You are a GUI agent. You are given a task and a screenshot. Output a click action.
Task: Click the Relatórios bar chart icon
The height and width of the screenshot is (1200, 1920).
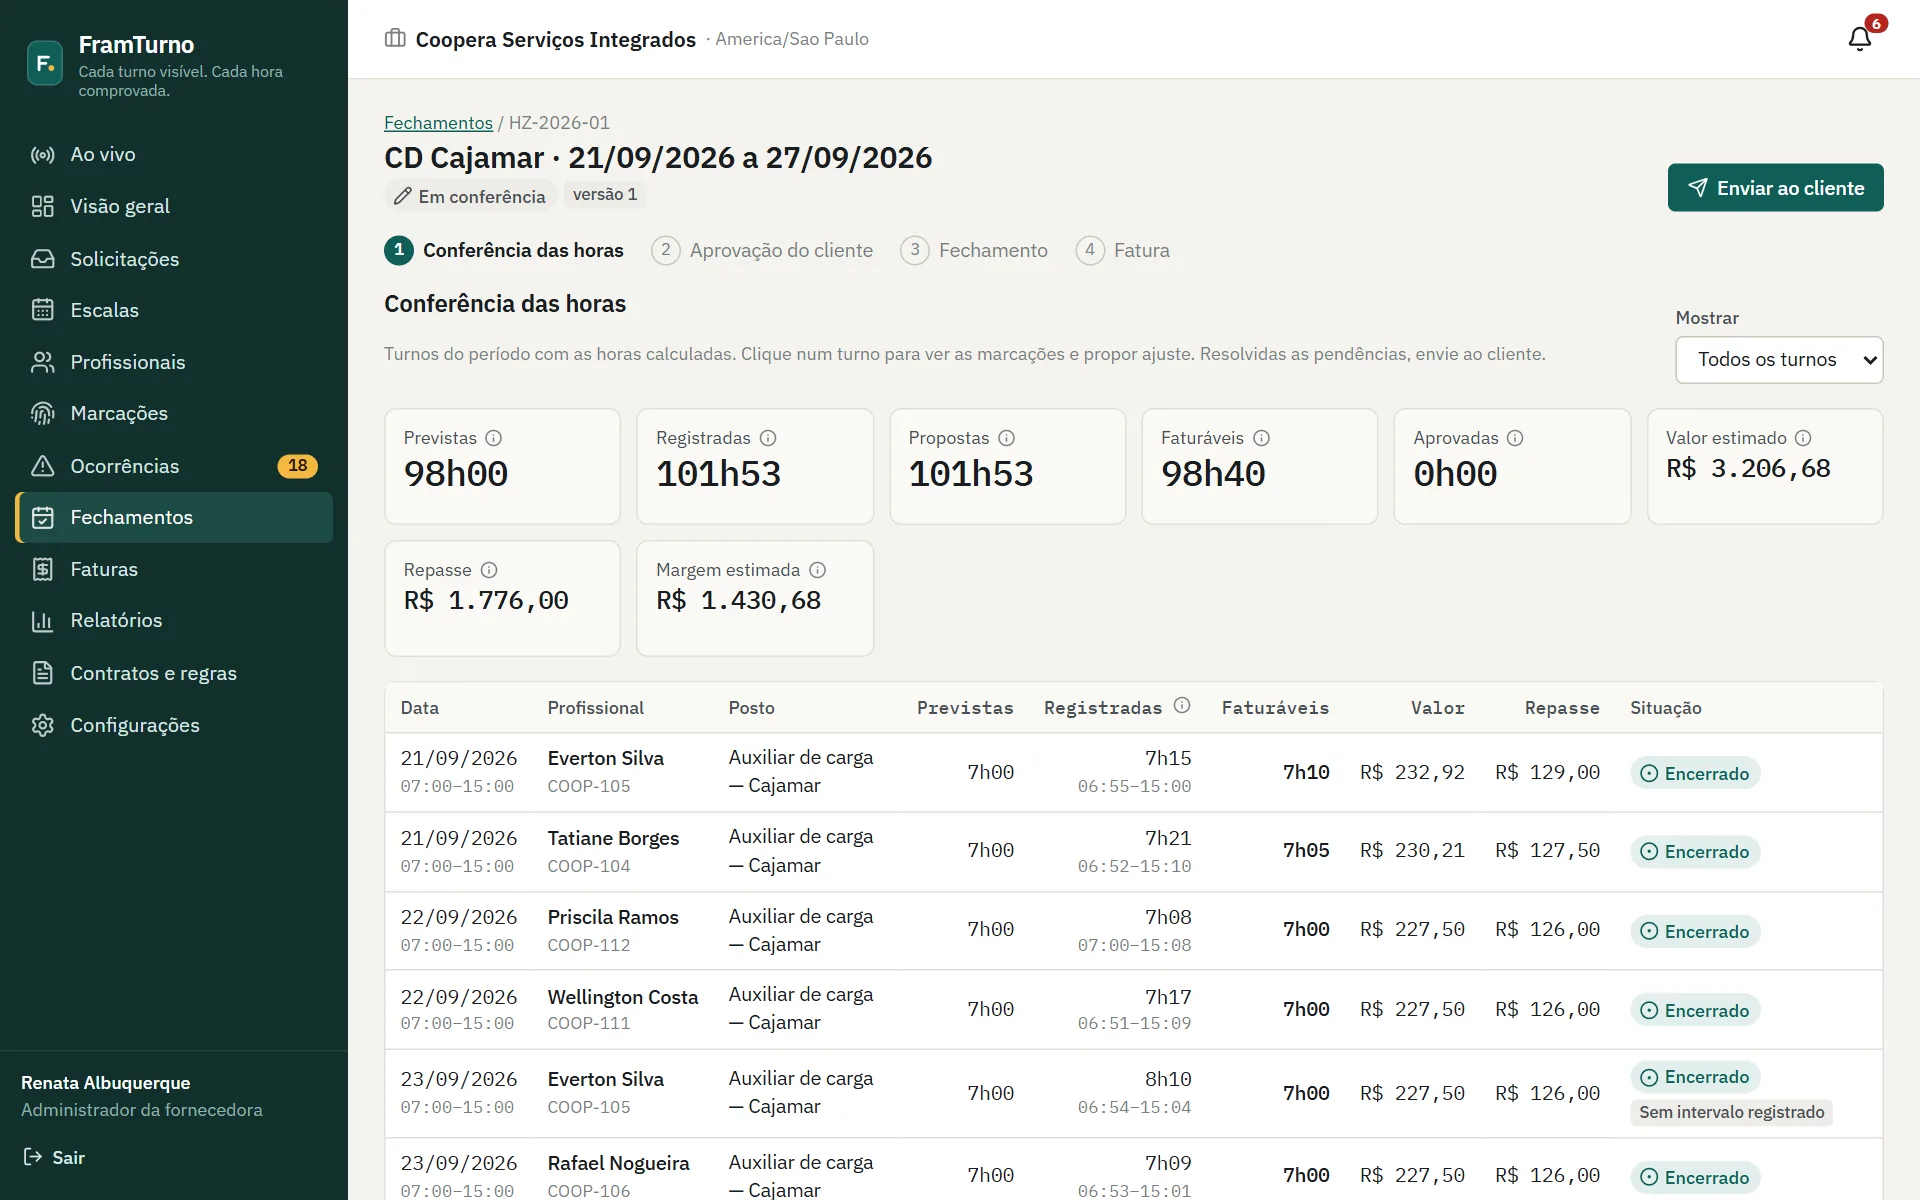tap(42, 621)
